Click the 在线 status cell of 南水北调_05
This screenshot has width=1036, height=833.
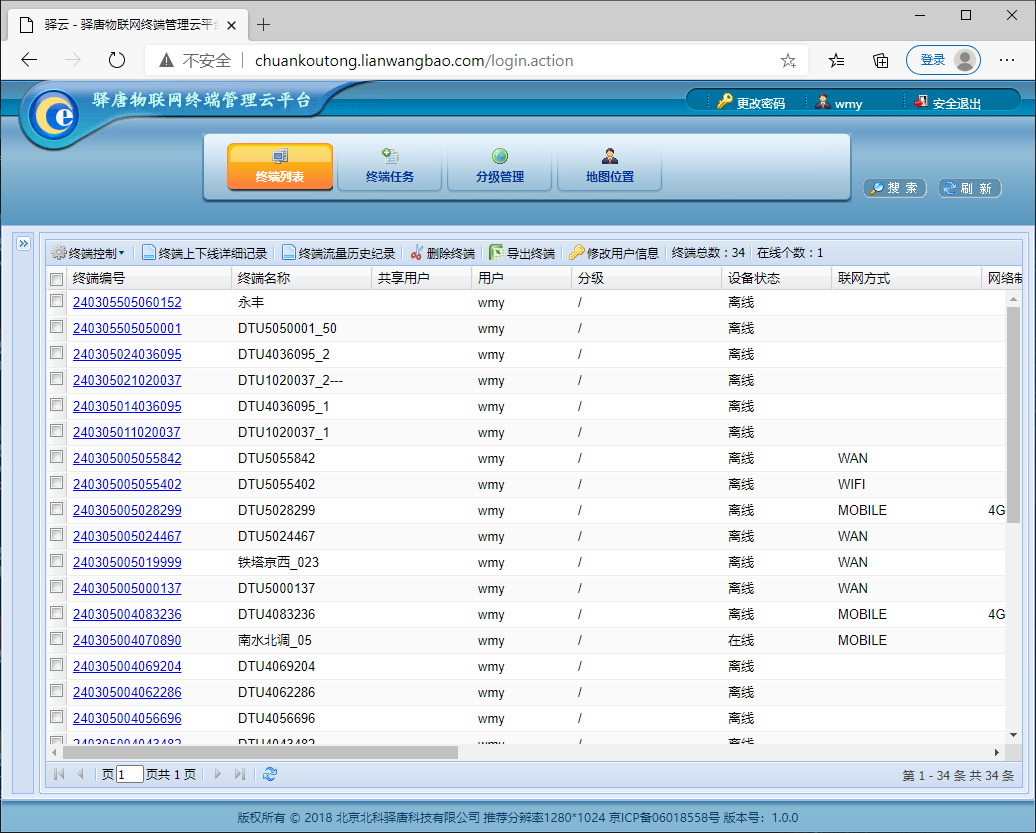(x=741, y=640)
